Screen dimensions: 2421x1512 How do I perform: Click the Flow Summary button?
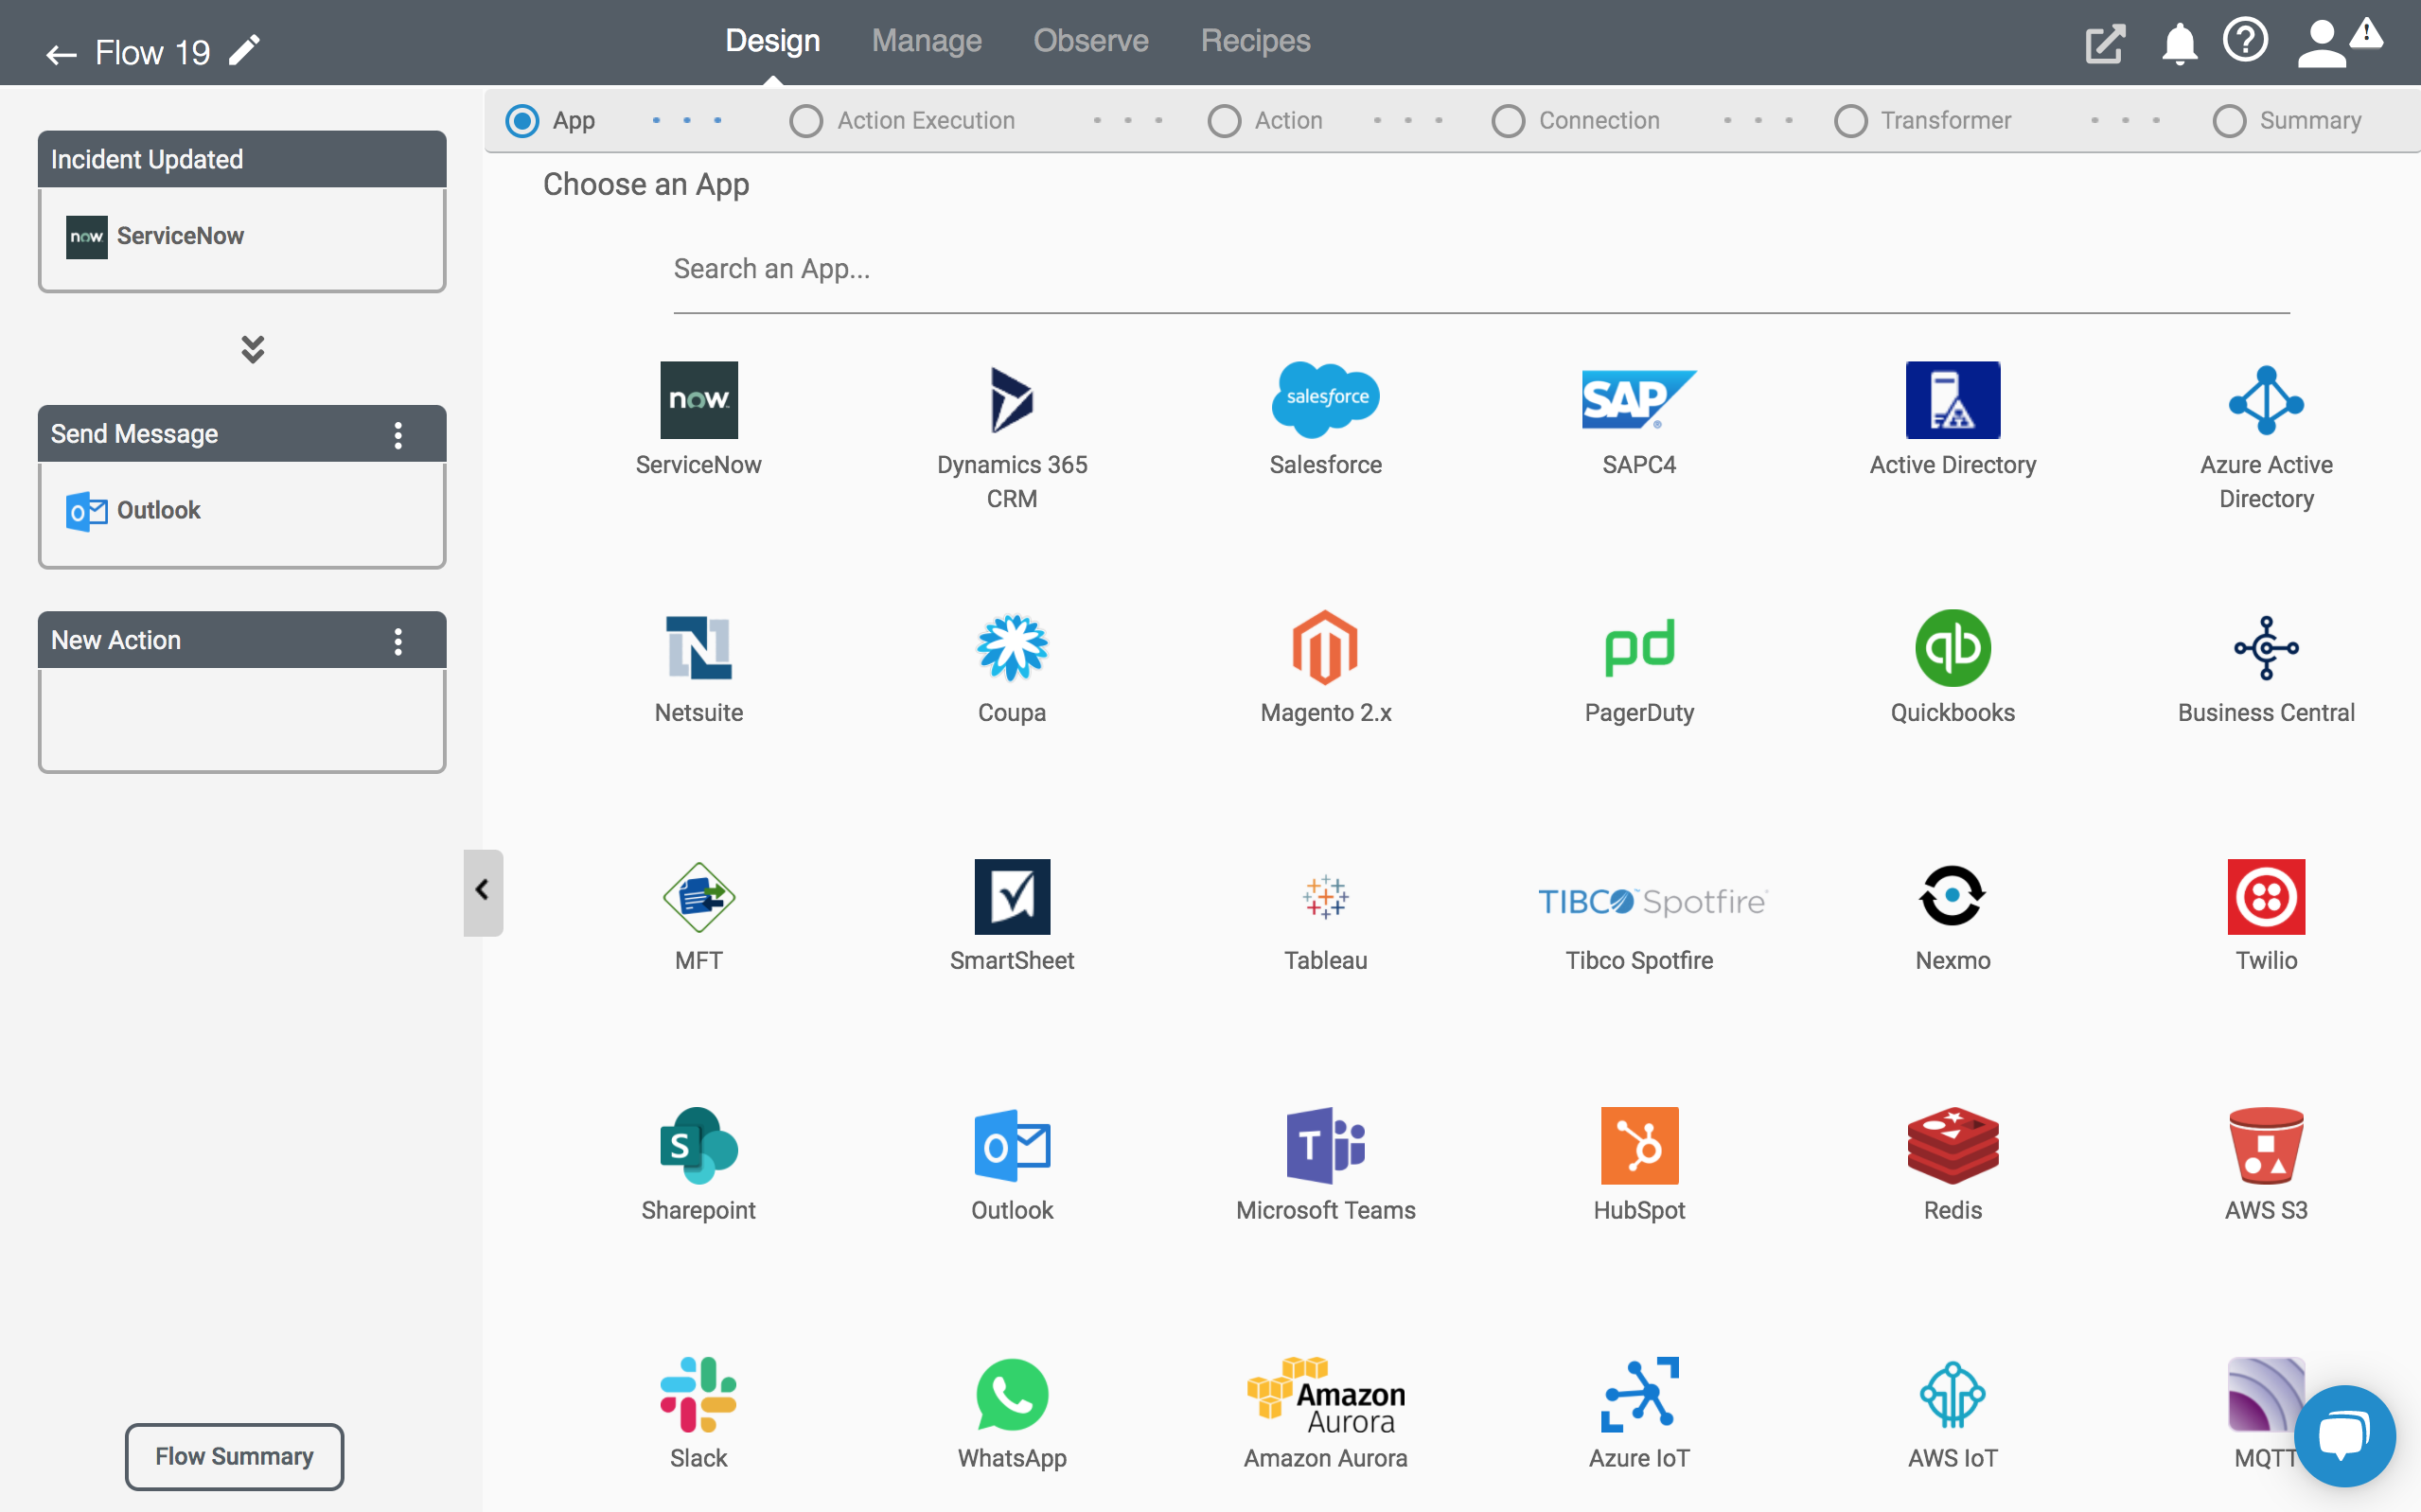click(234, 1456)
